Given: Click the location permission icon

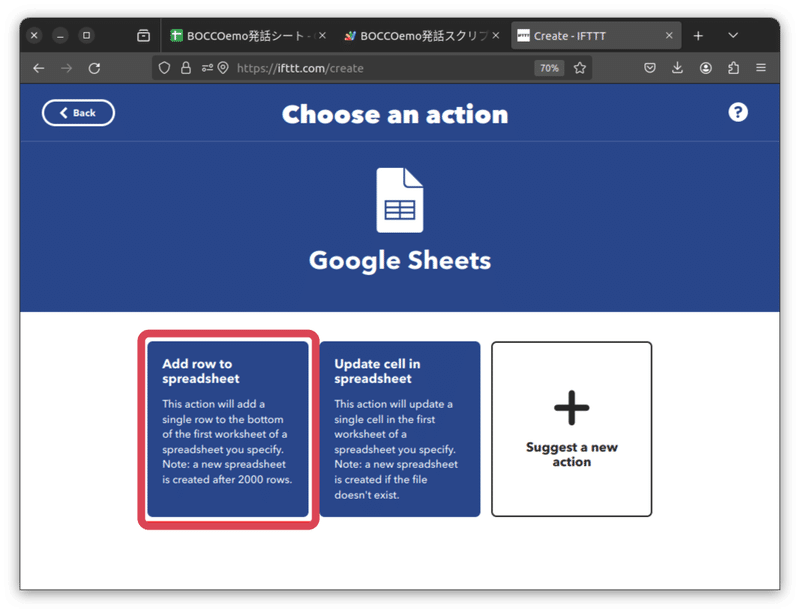Looking at the screenshot, I should [223, 68].
